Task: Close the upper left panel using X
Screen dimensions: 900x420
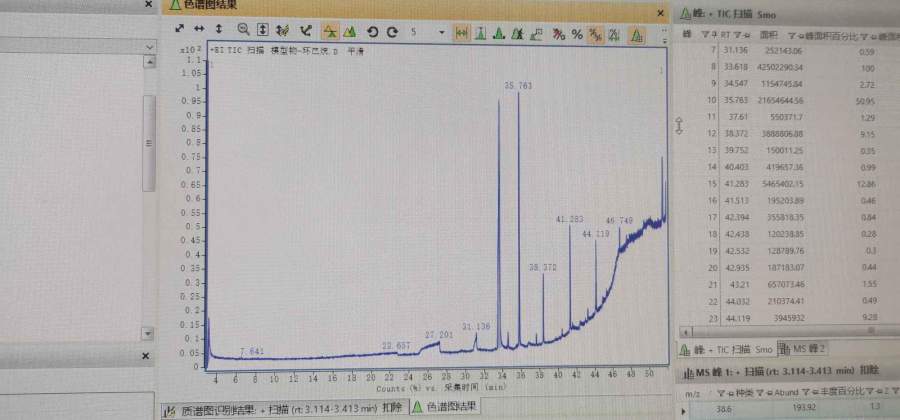Action: click(149, 4)
